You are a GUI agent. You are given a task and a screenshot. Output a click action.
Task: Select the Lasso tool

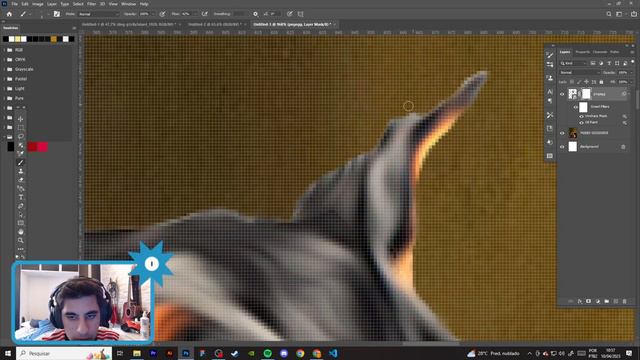pyautogui.click(x=21, y=136)
